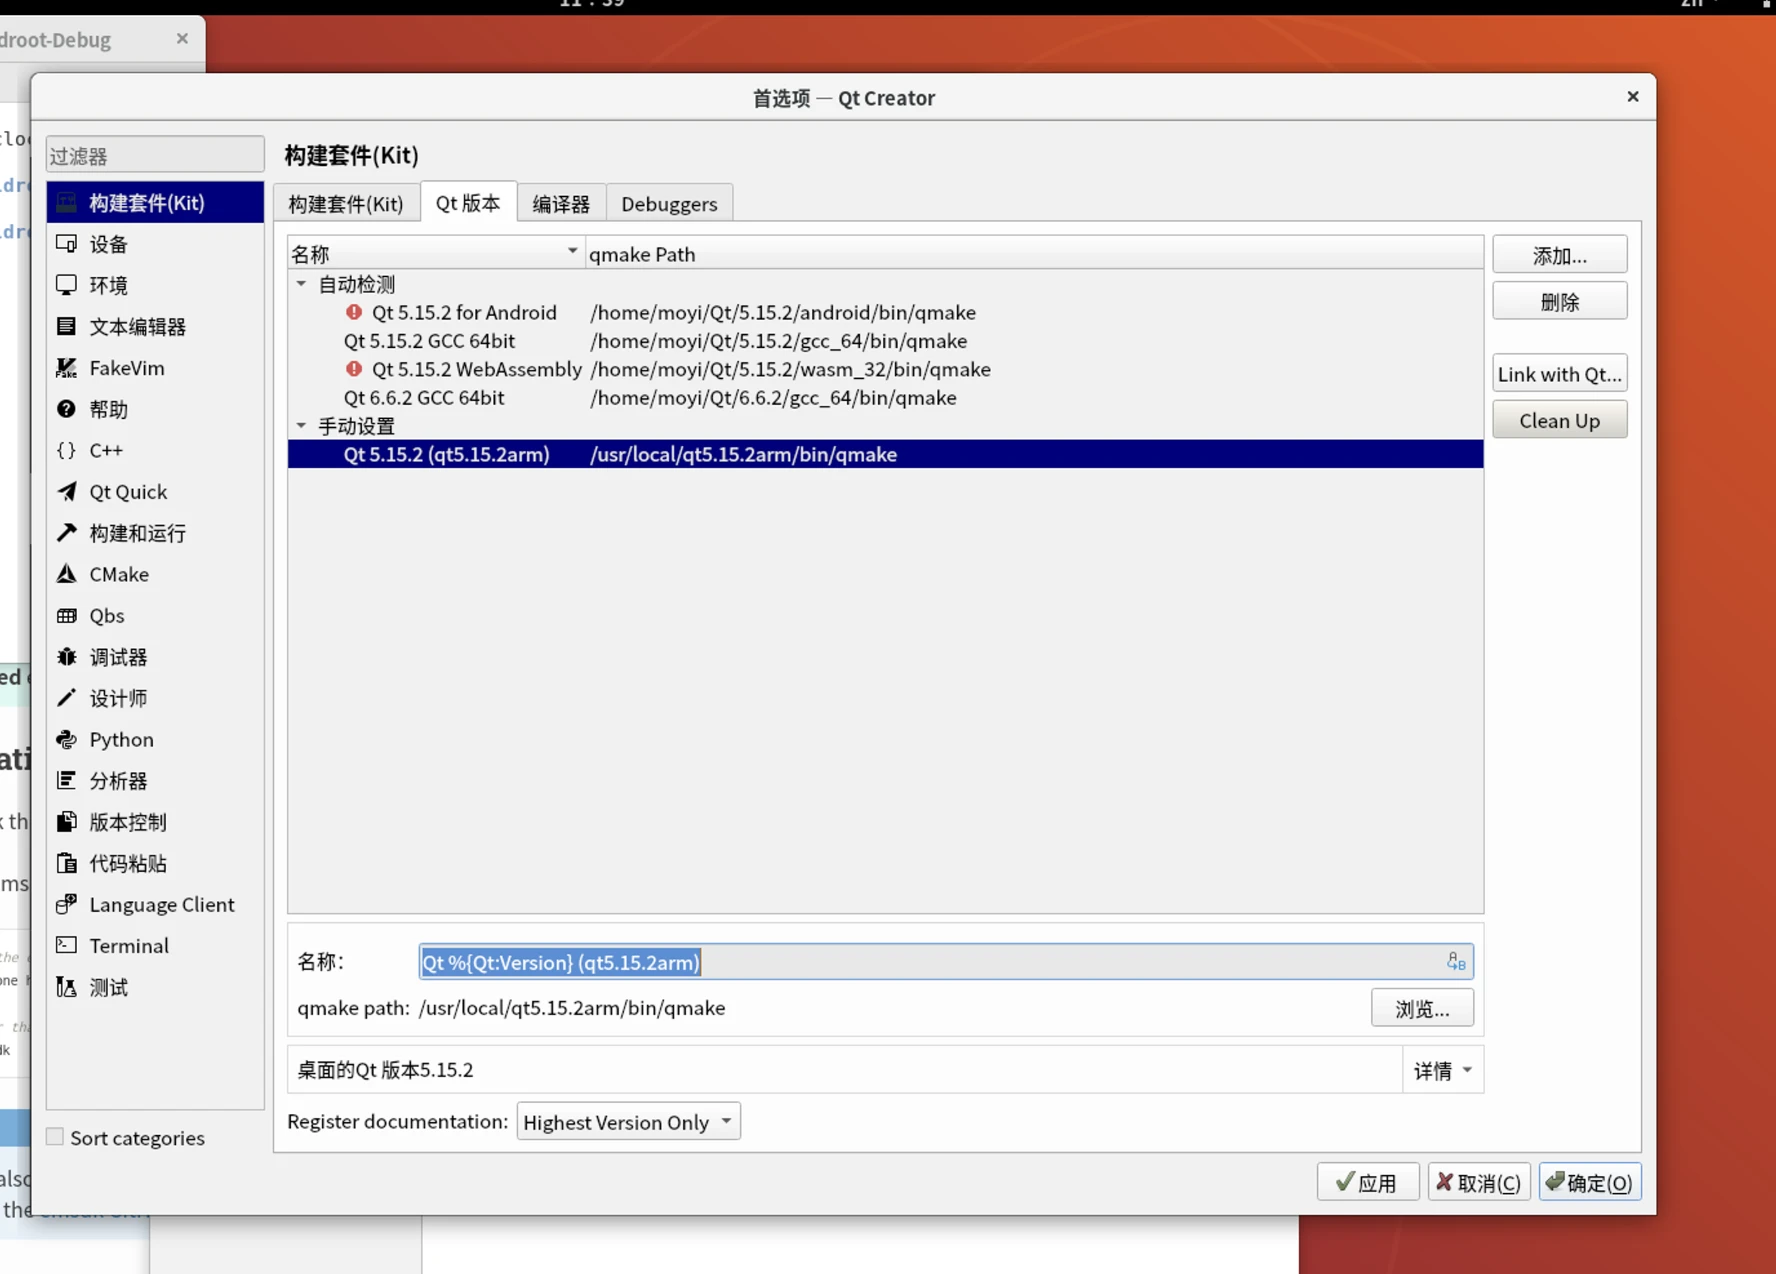Select the Qt 6.6.2 GCC 64bit version

[424, 397]
